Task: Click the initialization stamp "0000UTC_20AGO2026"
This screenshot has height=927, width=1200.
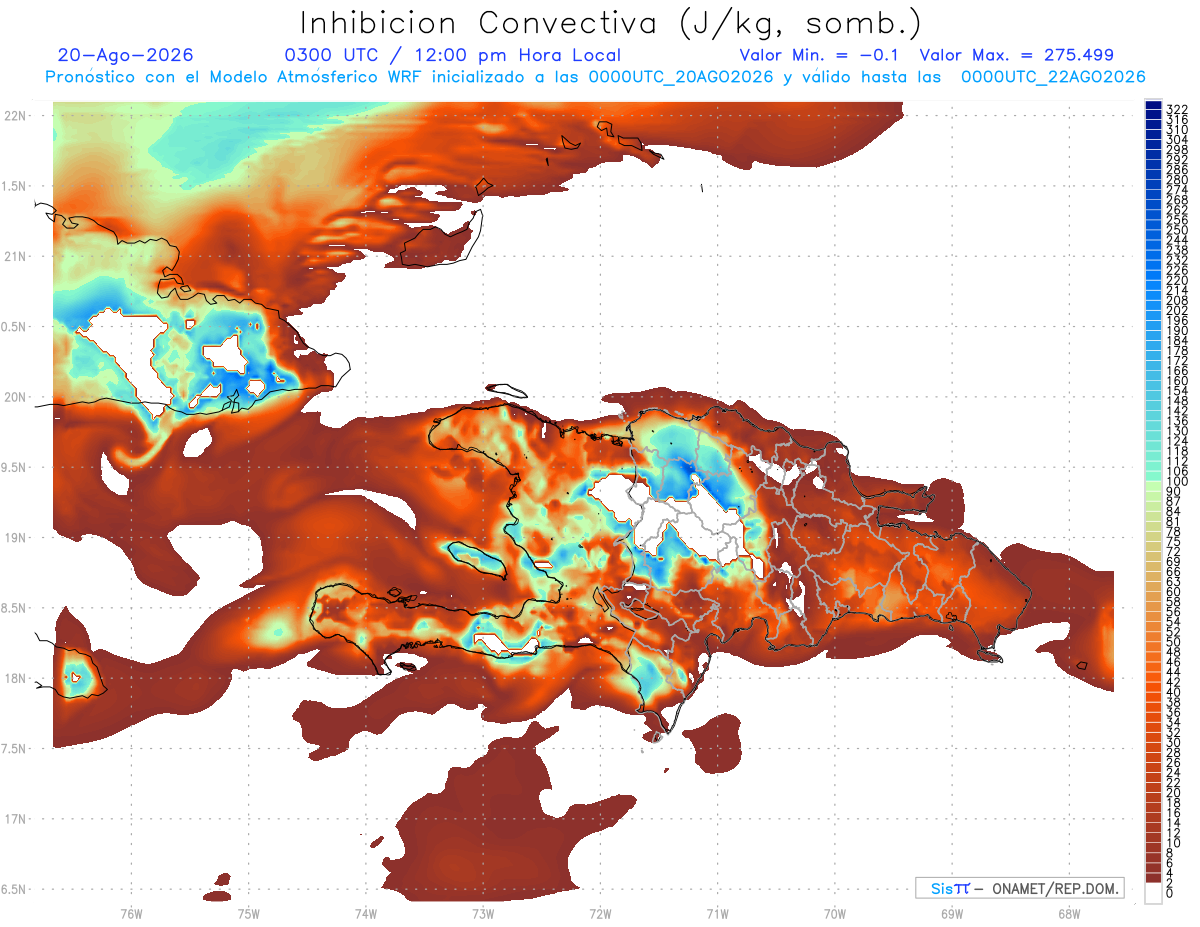Action: click(x=681, y=77)
